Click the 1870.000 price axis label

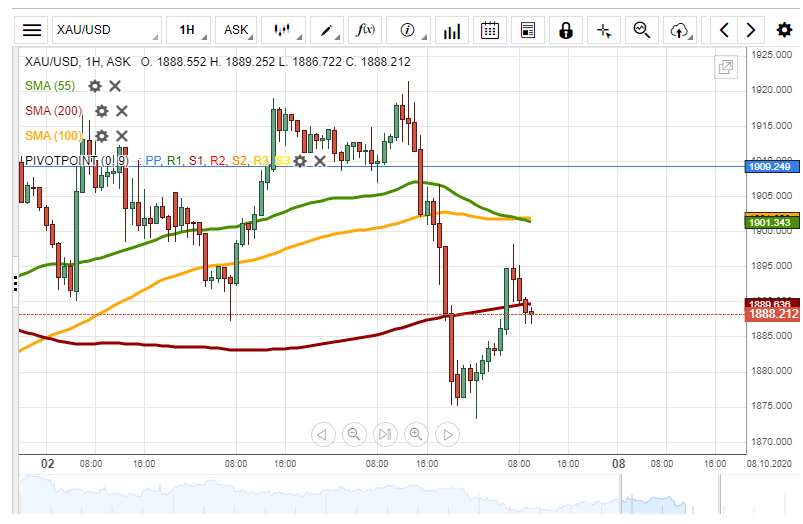tap(771, 441)
